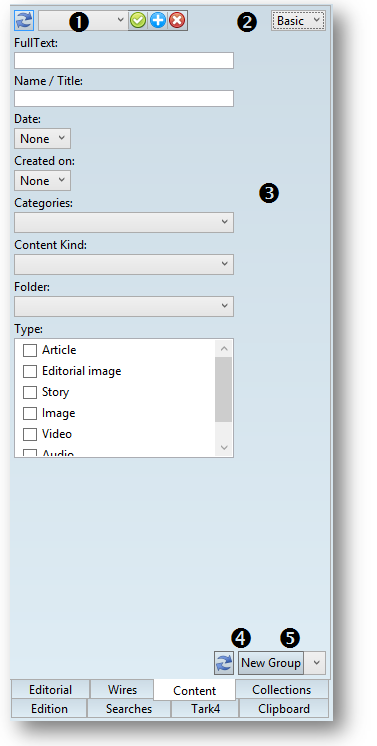Click inside the FullText input field

point(124,60)
